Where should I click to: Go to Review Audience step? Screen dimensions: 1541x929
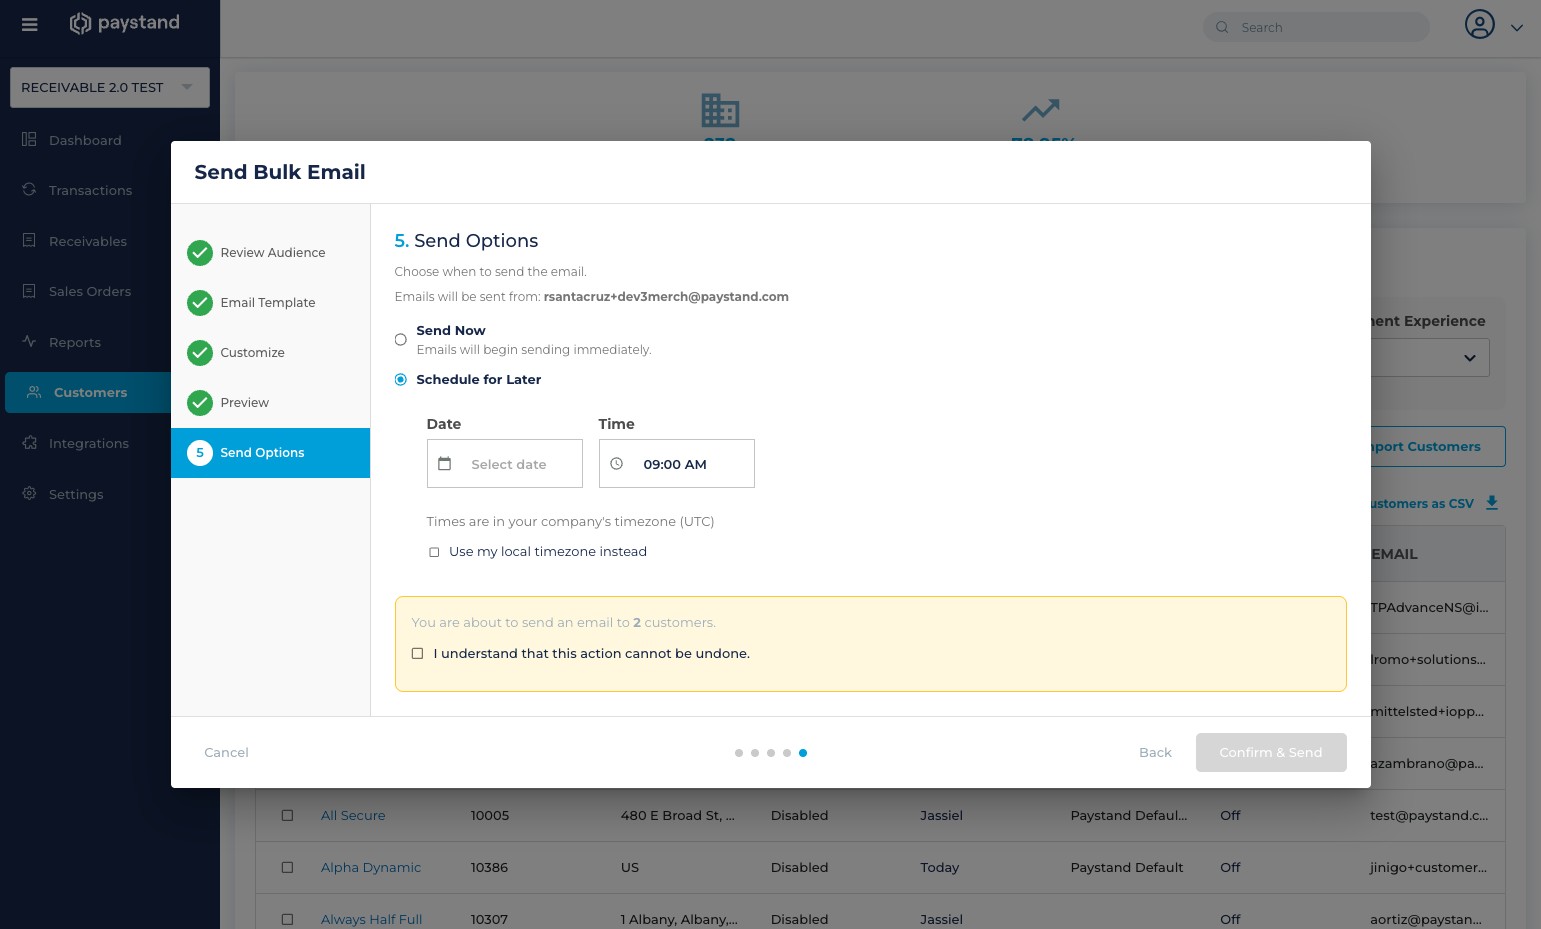[270, 253]
